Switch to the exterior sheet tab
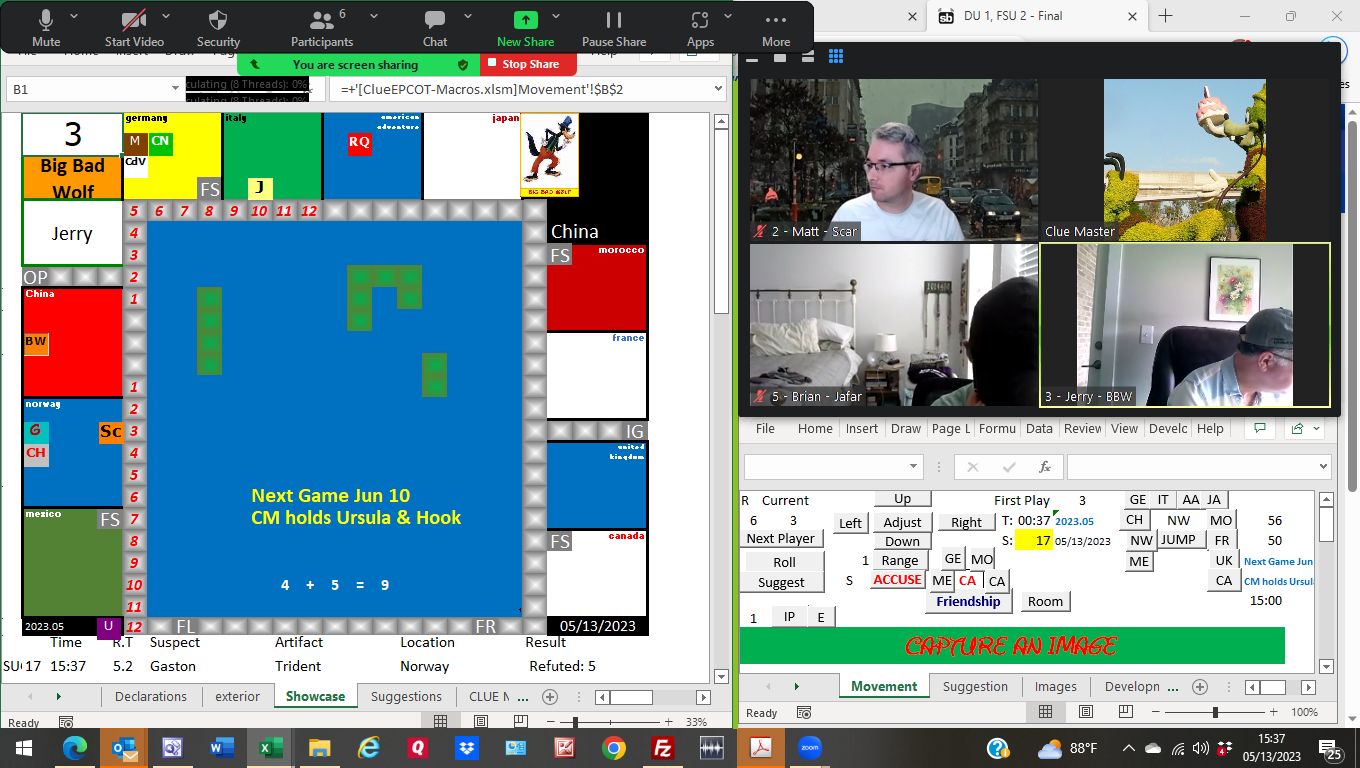The width and height of the screenshot is (1360, 768). 238,696
